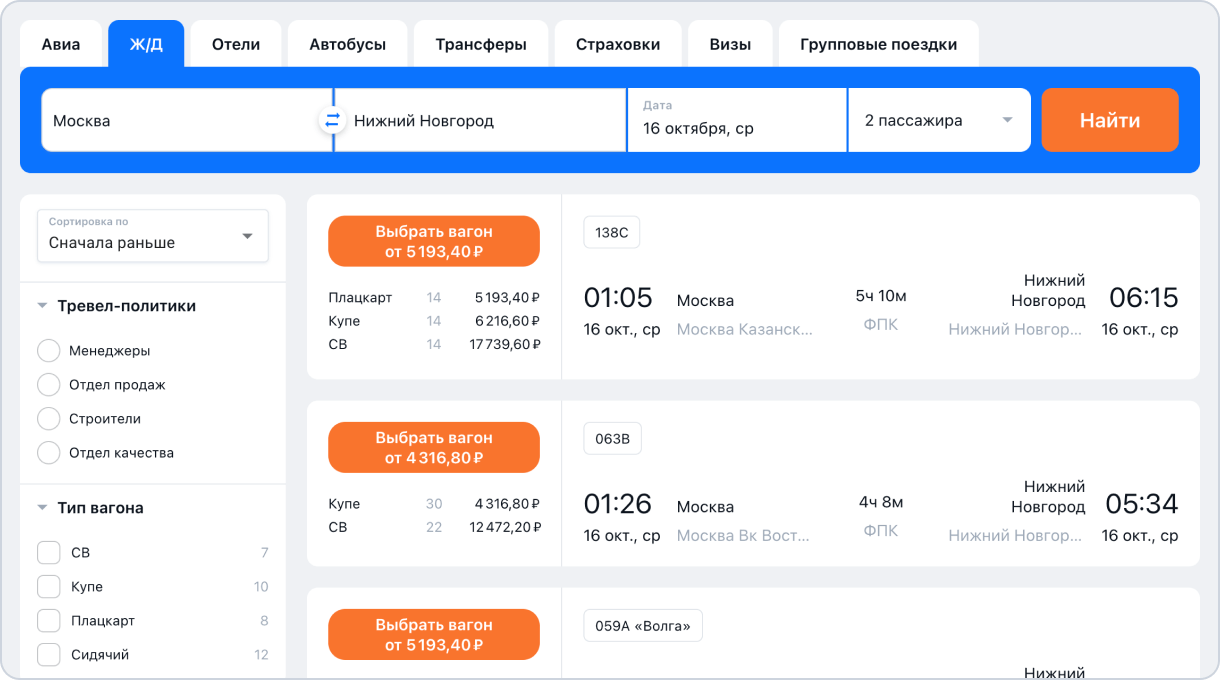Open the sorting dropdown "Сначала раньше"
The image size is (1220, 680).
click(x=153, y=236)
